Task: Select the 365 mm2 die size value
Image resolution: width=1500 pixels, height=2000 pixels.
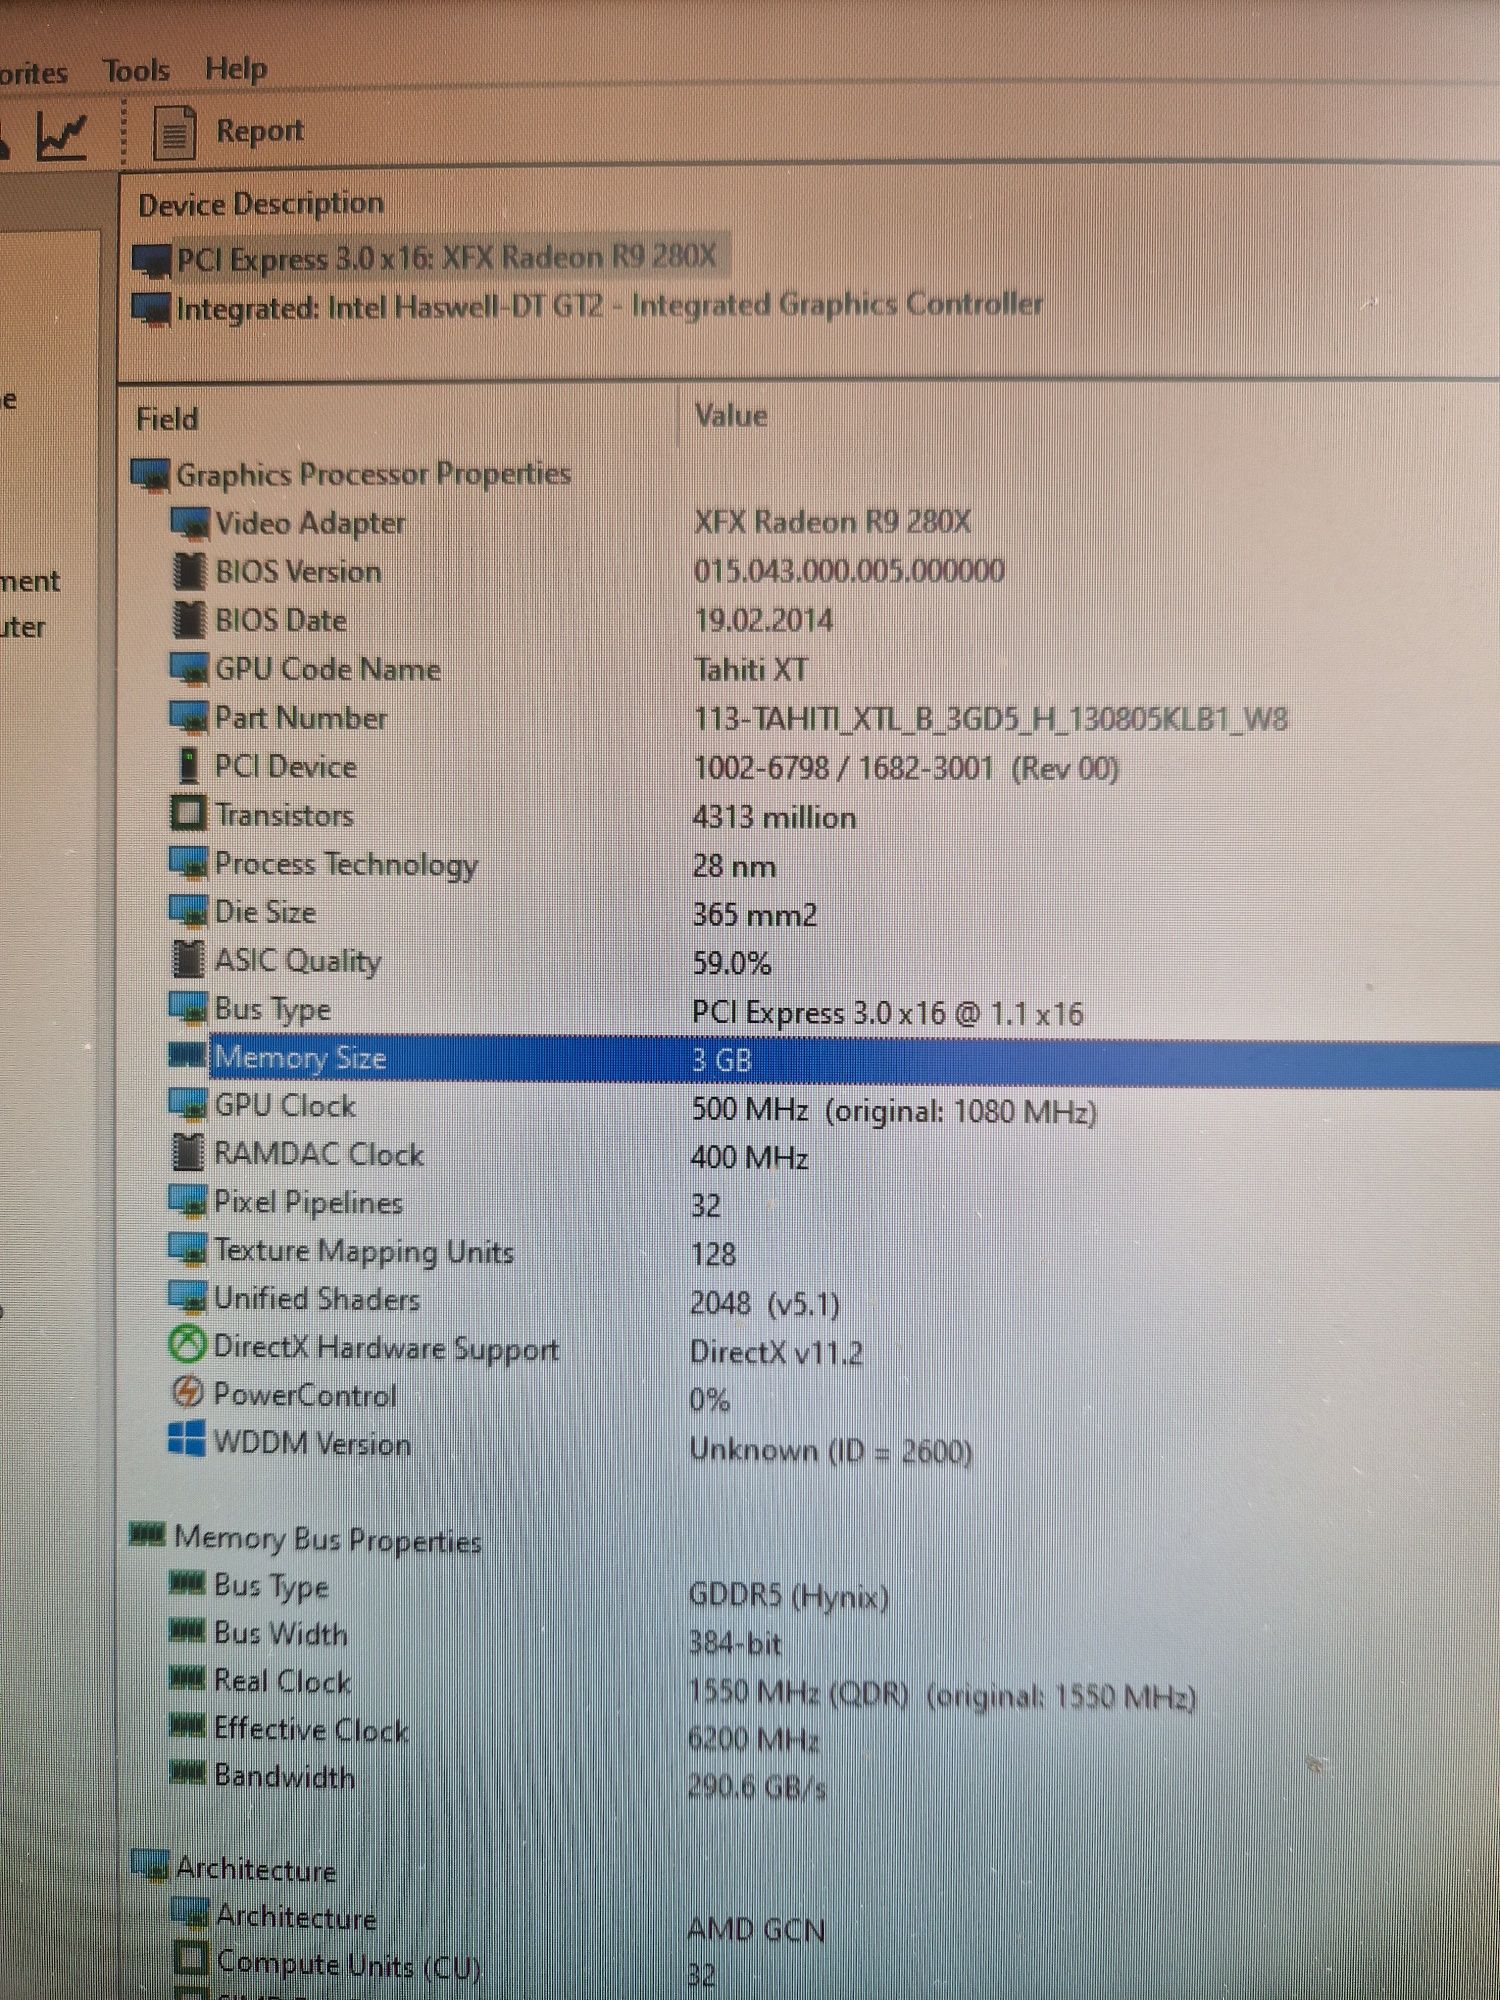Action: [x=755, y=914]
